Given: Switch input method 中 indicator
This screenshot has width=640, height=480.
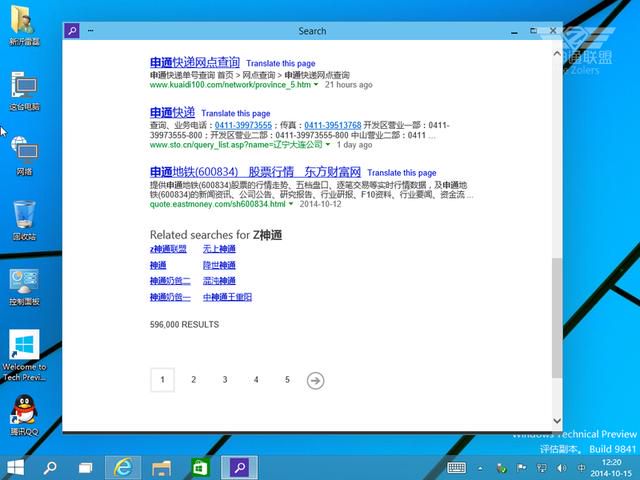Looking at the screenshot, I should [581, 468].
